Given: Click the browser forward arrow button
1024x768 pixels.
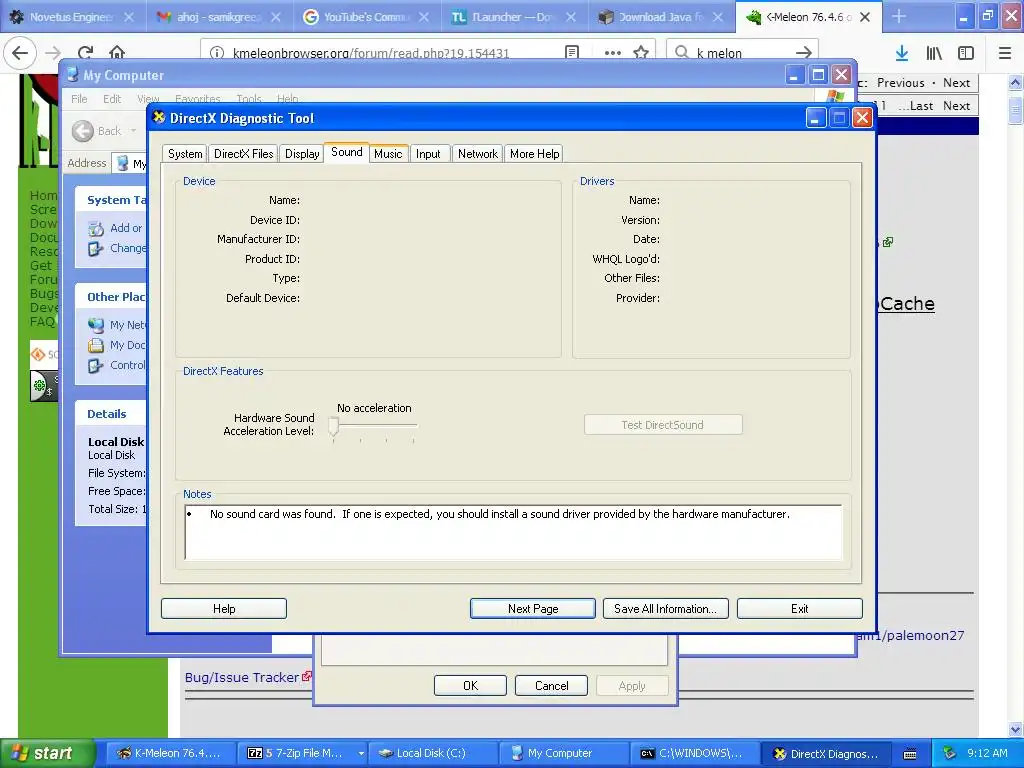Looking at the screenshot, I should coord(53,53).
